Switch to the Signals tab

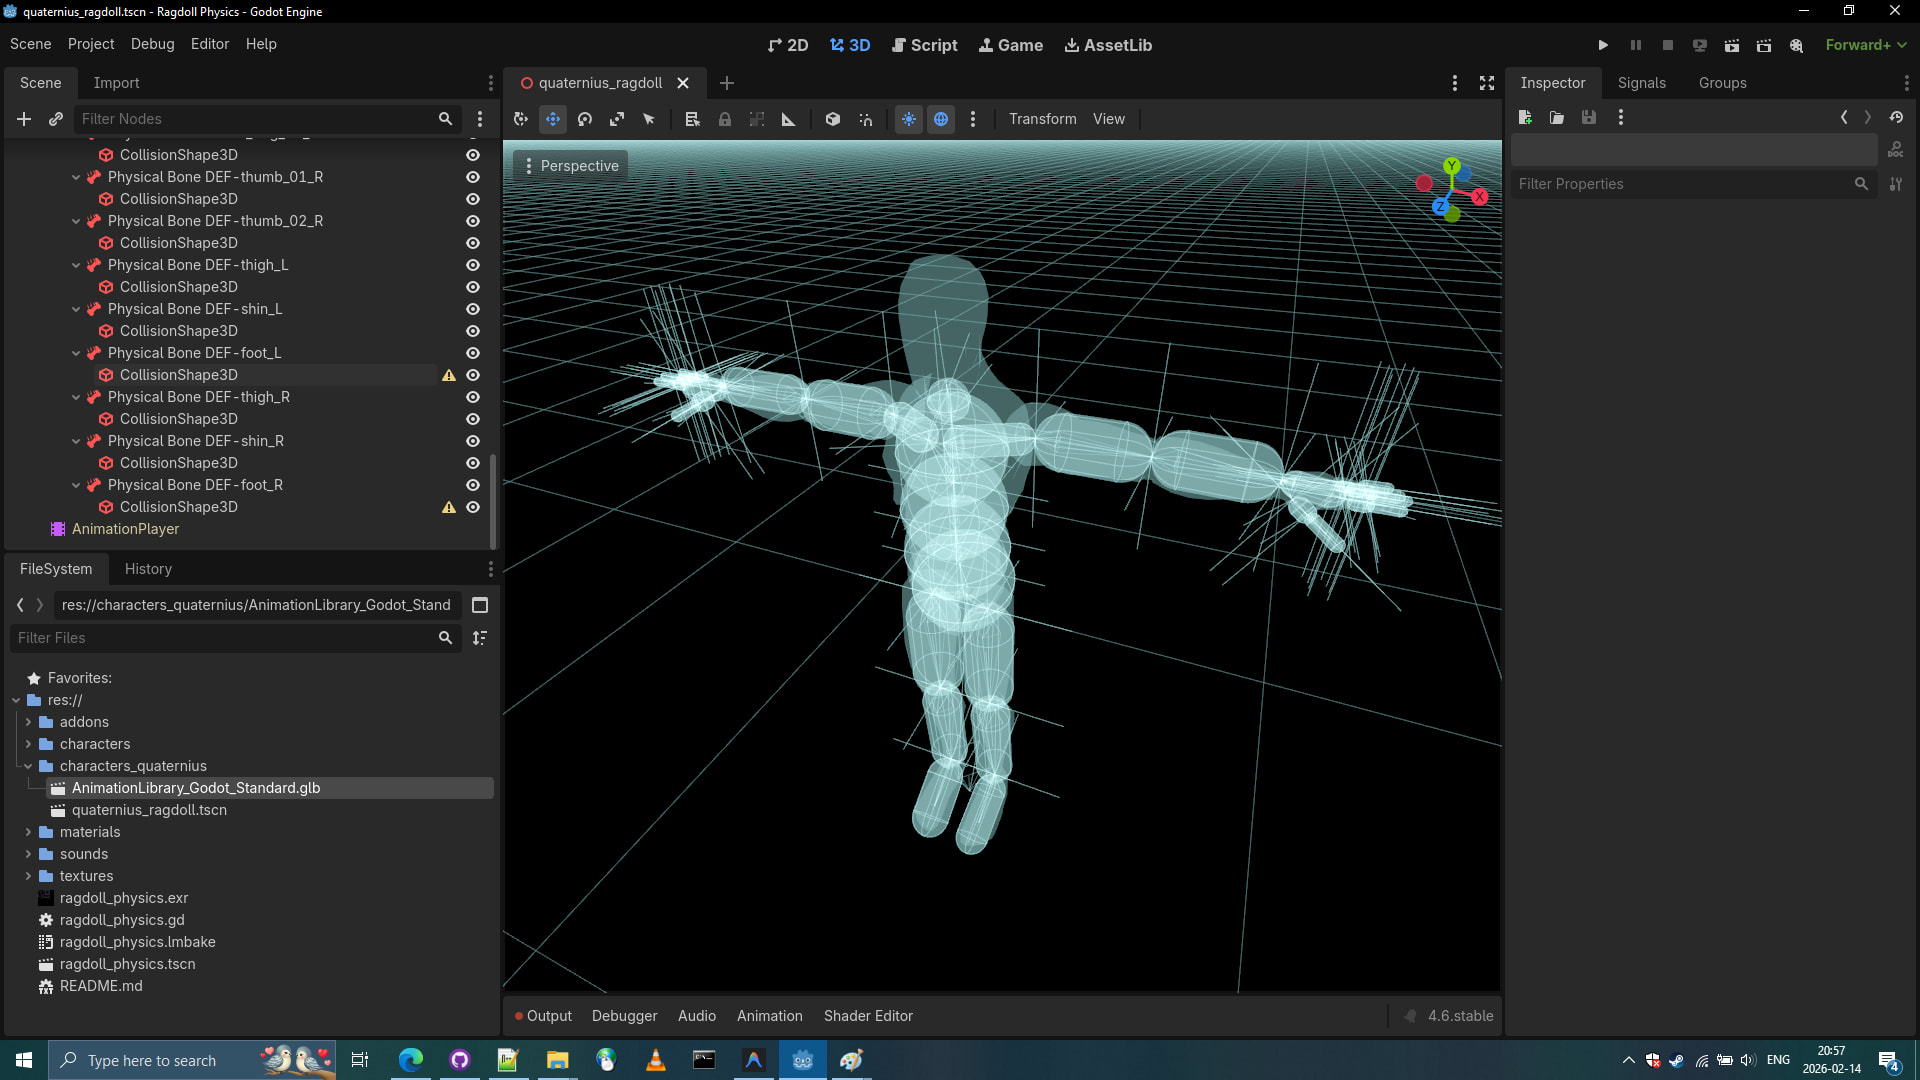[1641, 83]
